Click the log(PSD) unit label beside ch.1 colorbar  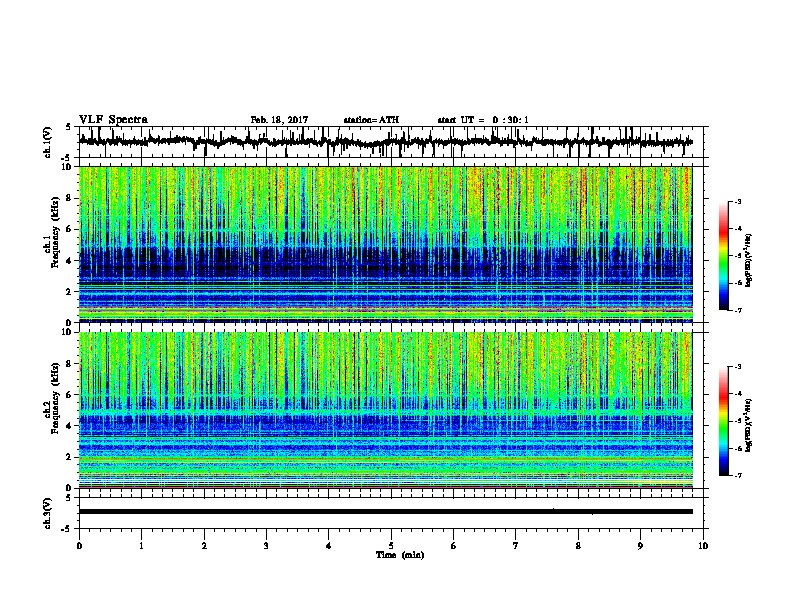pos(748,261)
